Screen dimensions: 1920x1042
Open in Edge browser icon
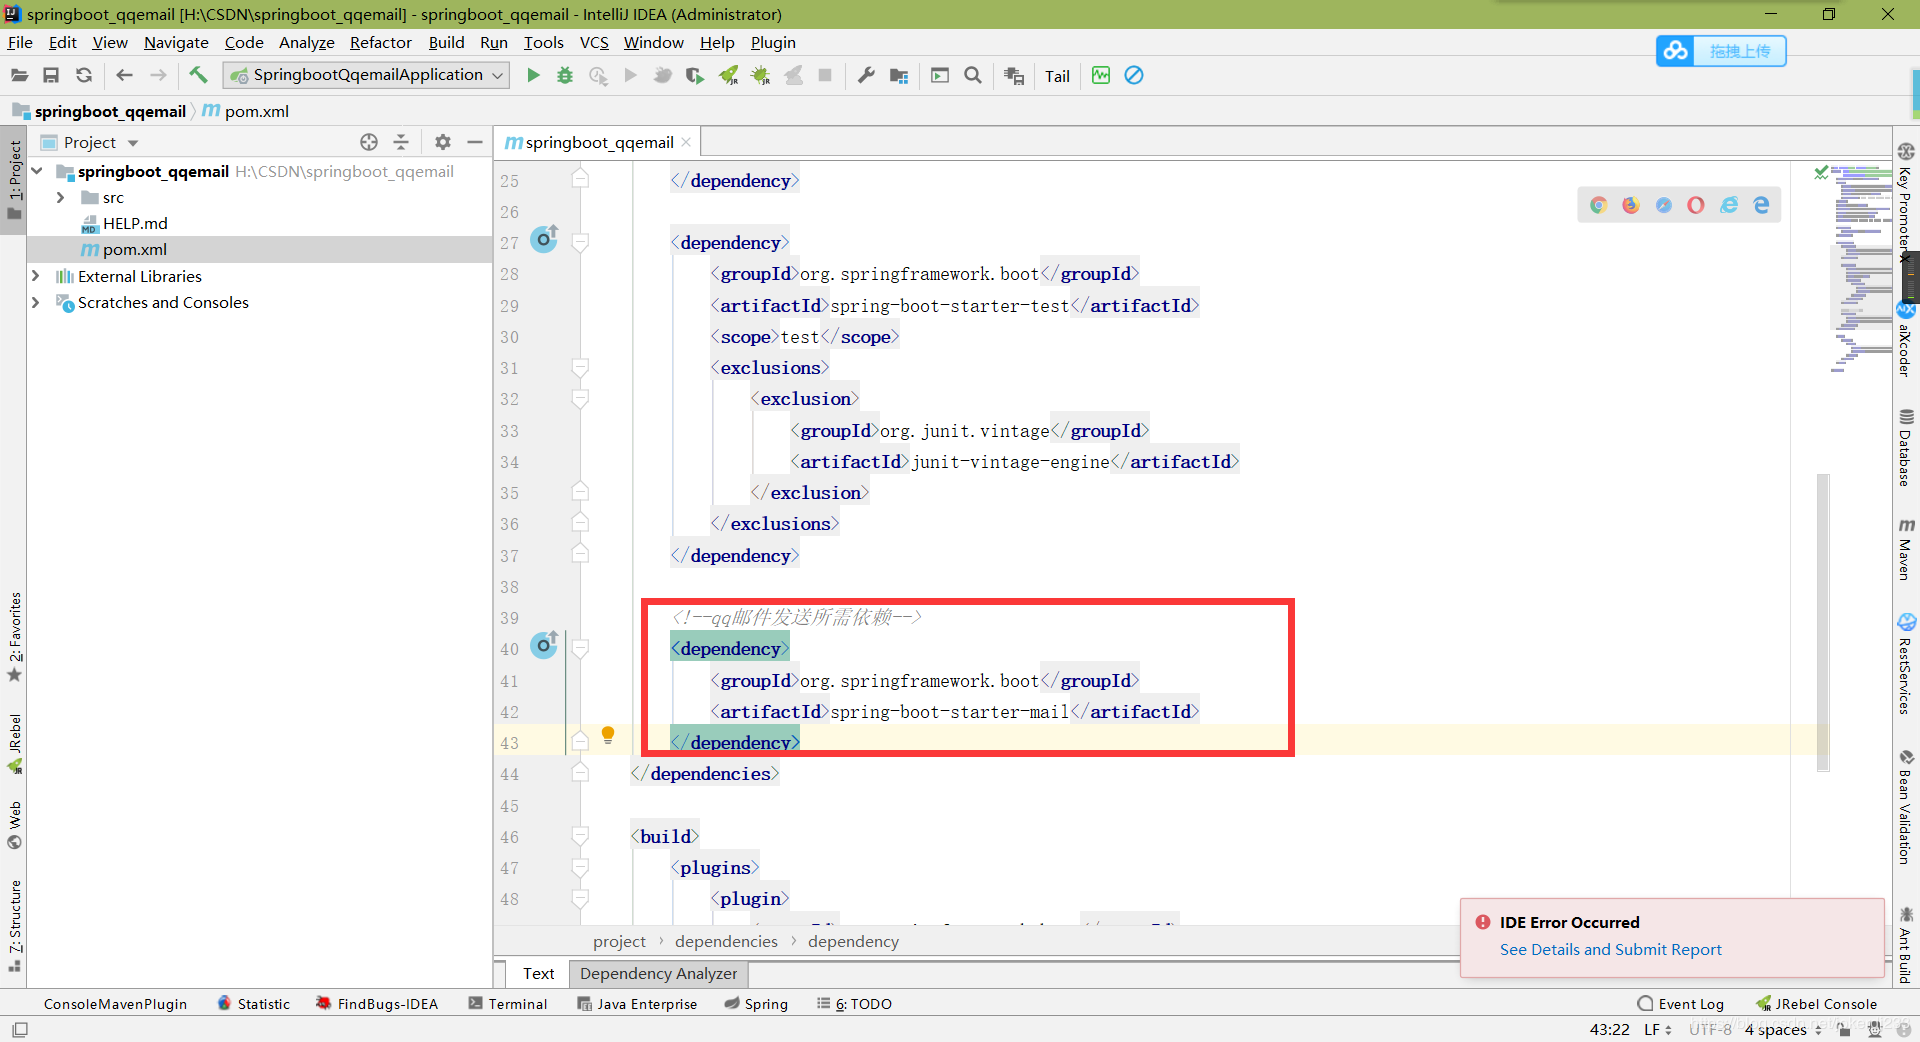[1761, 205]
